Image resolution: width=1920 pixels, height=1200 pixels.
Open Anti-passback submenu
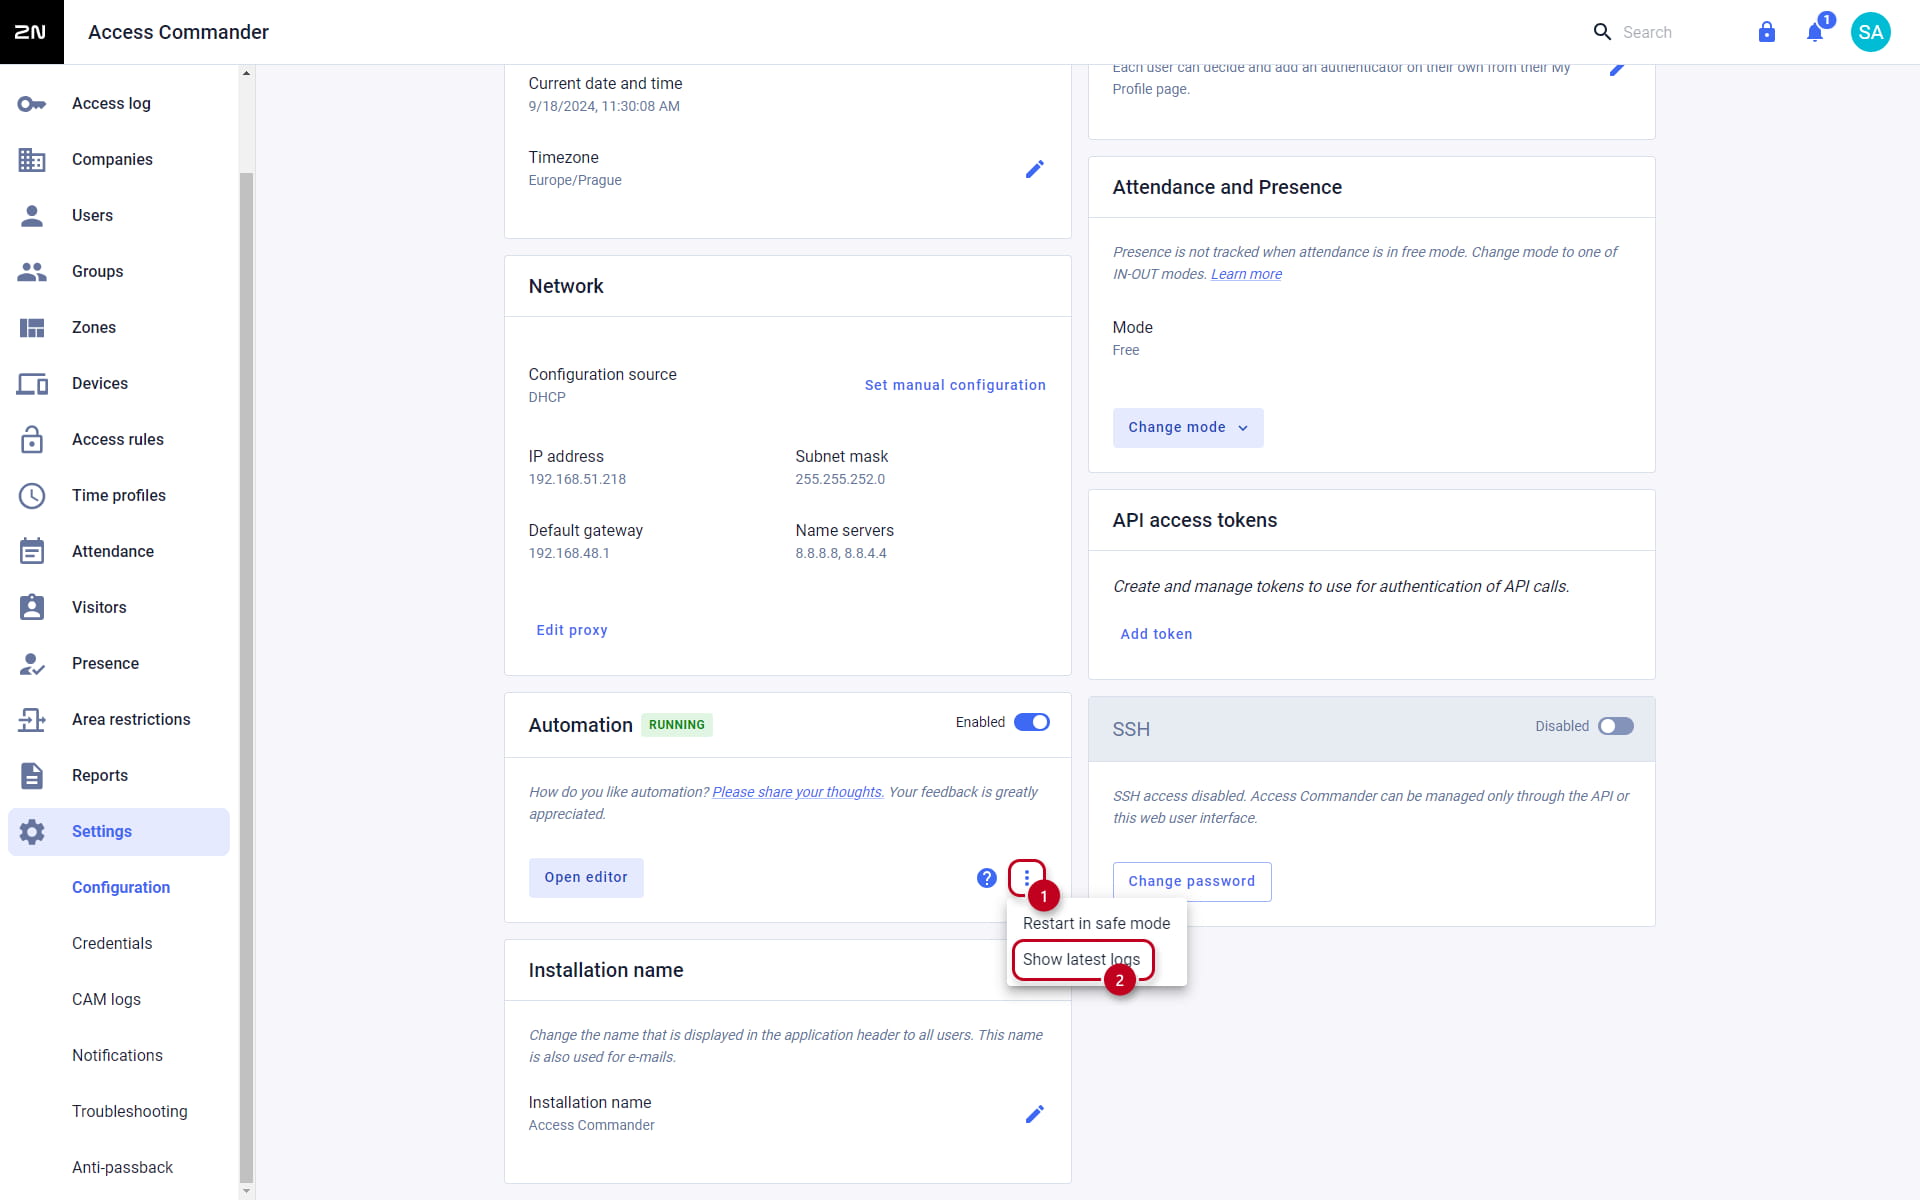tap(122, 1168)
